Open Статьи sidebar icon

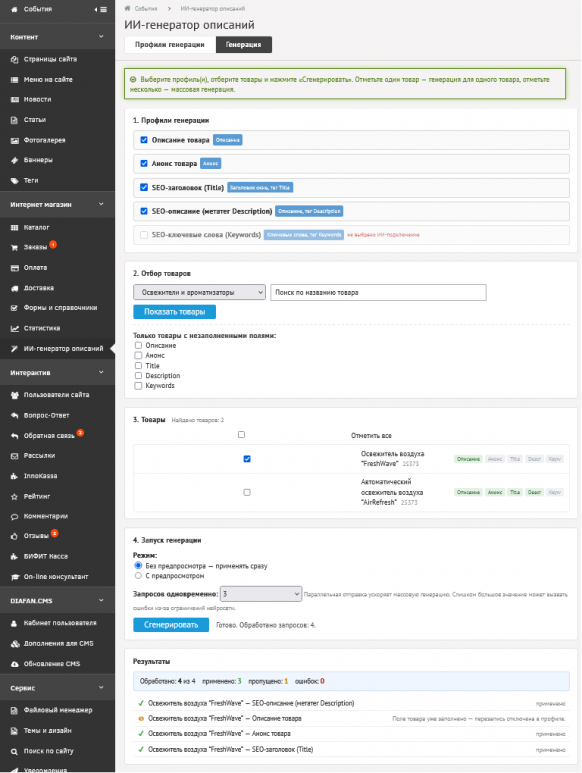[x=14, y=120]
